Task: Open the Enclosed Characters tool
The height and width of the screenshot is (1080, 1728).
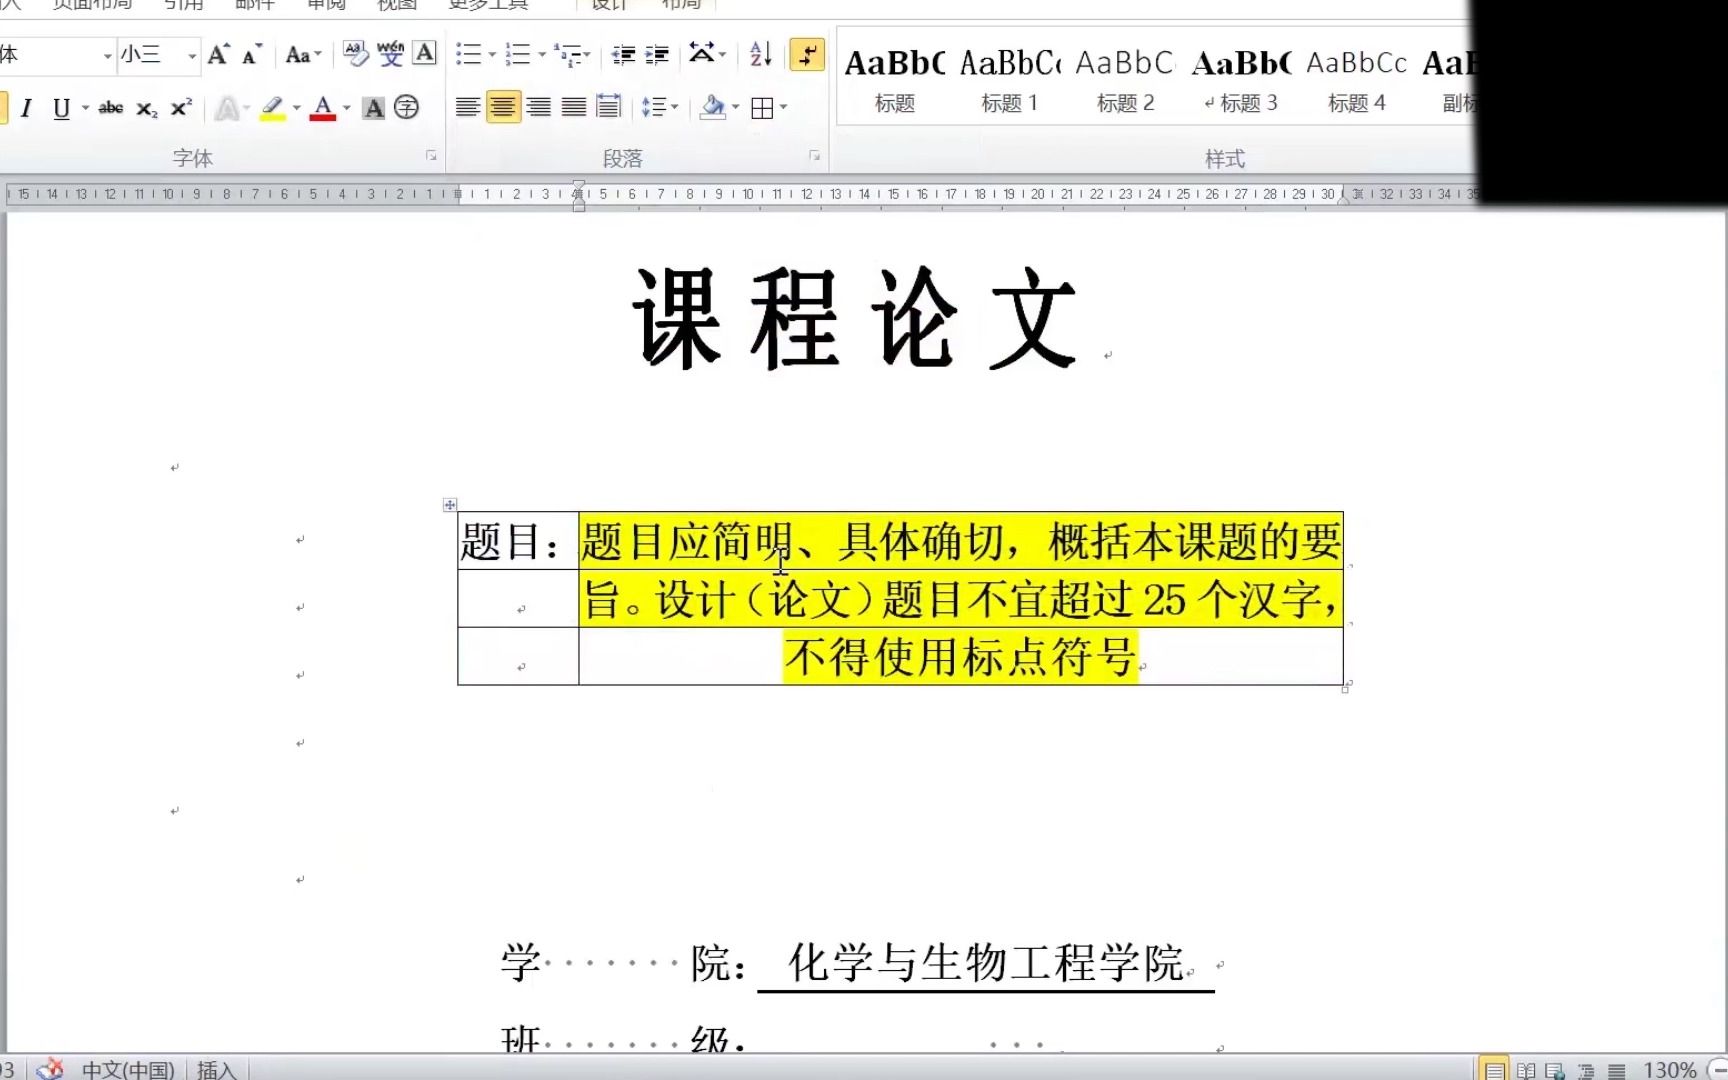Action: 406,108
